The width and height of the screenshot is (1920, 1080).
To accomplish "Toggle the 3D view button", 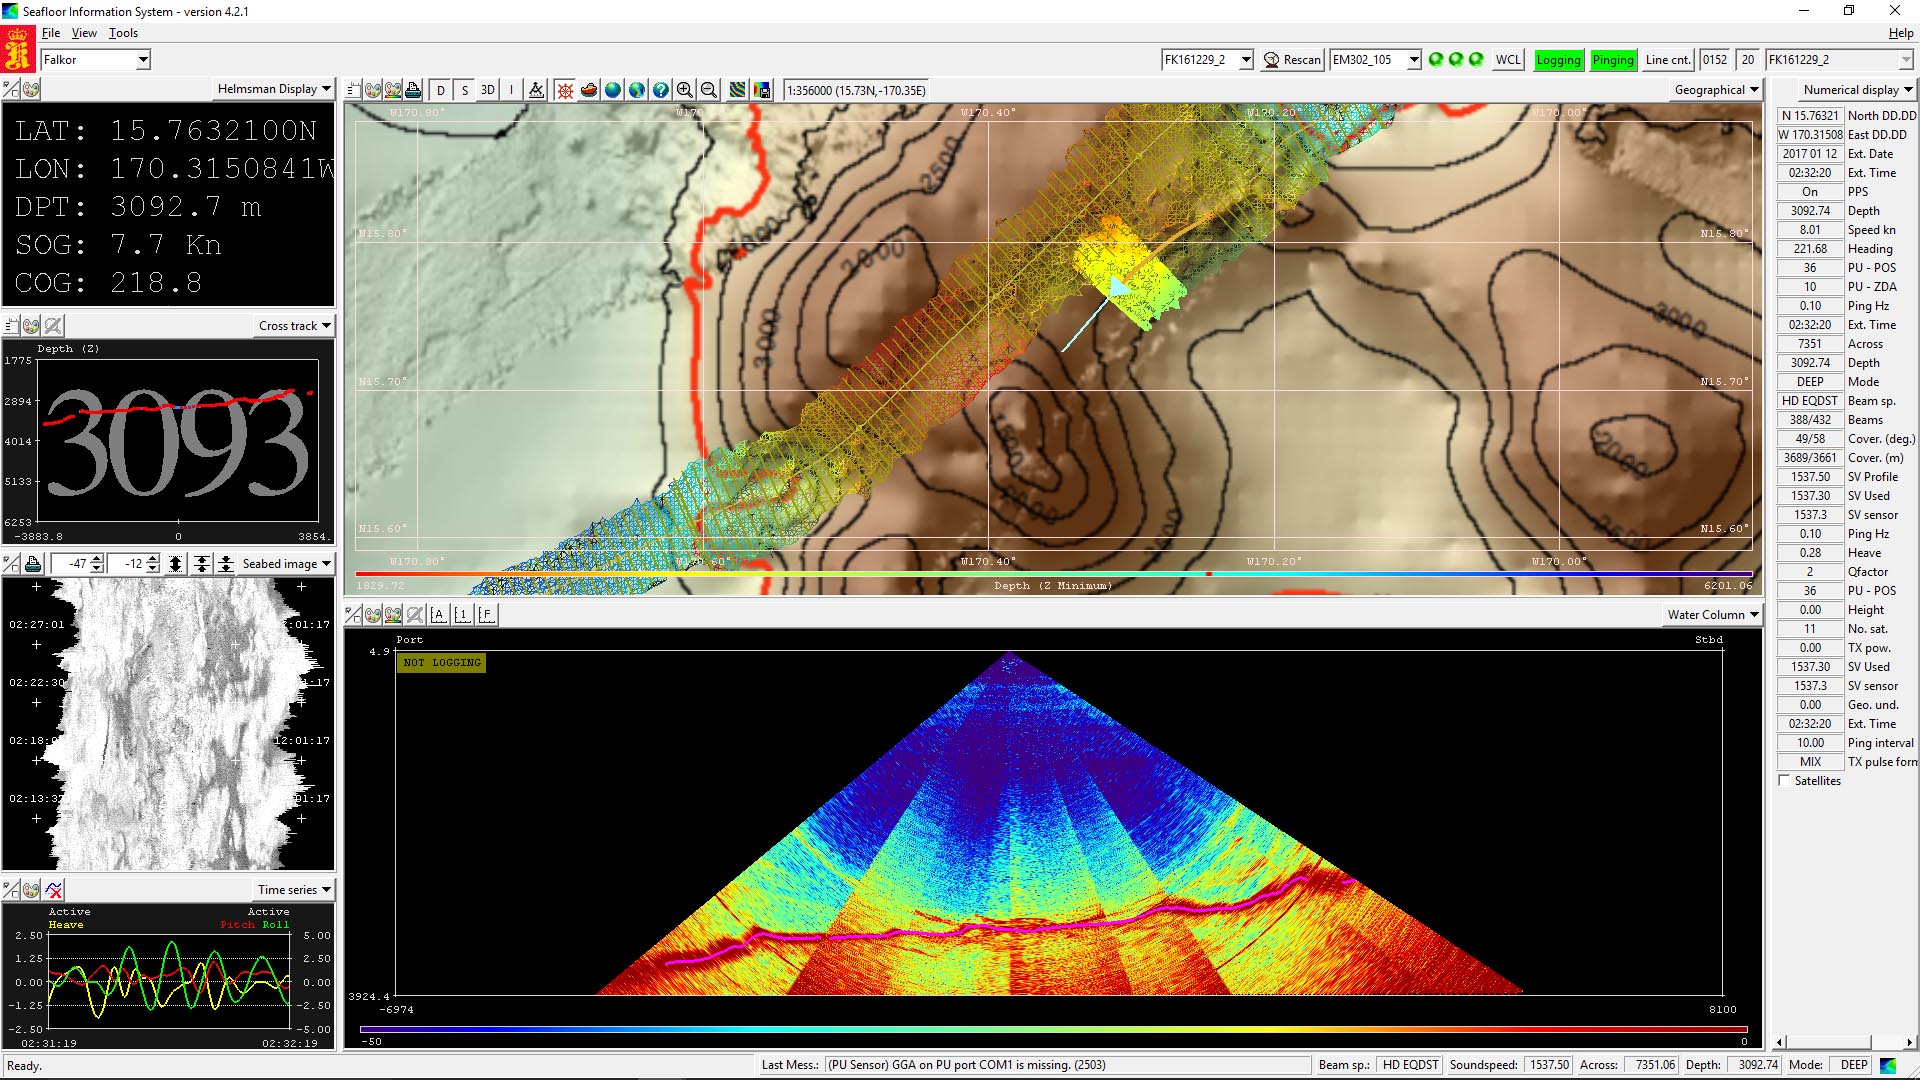I will [x=488, y=90].
